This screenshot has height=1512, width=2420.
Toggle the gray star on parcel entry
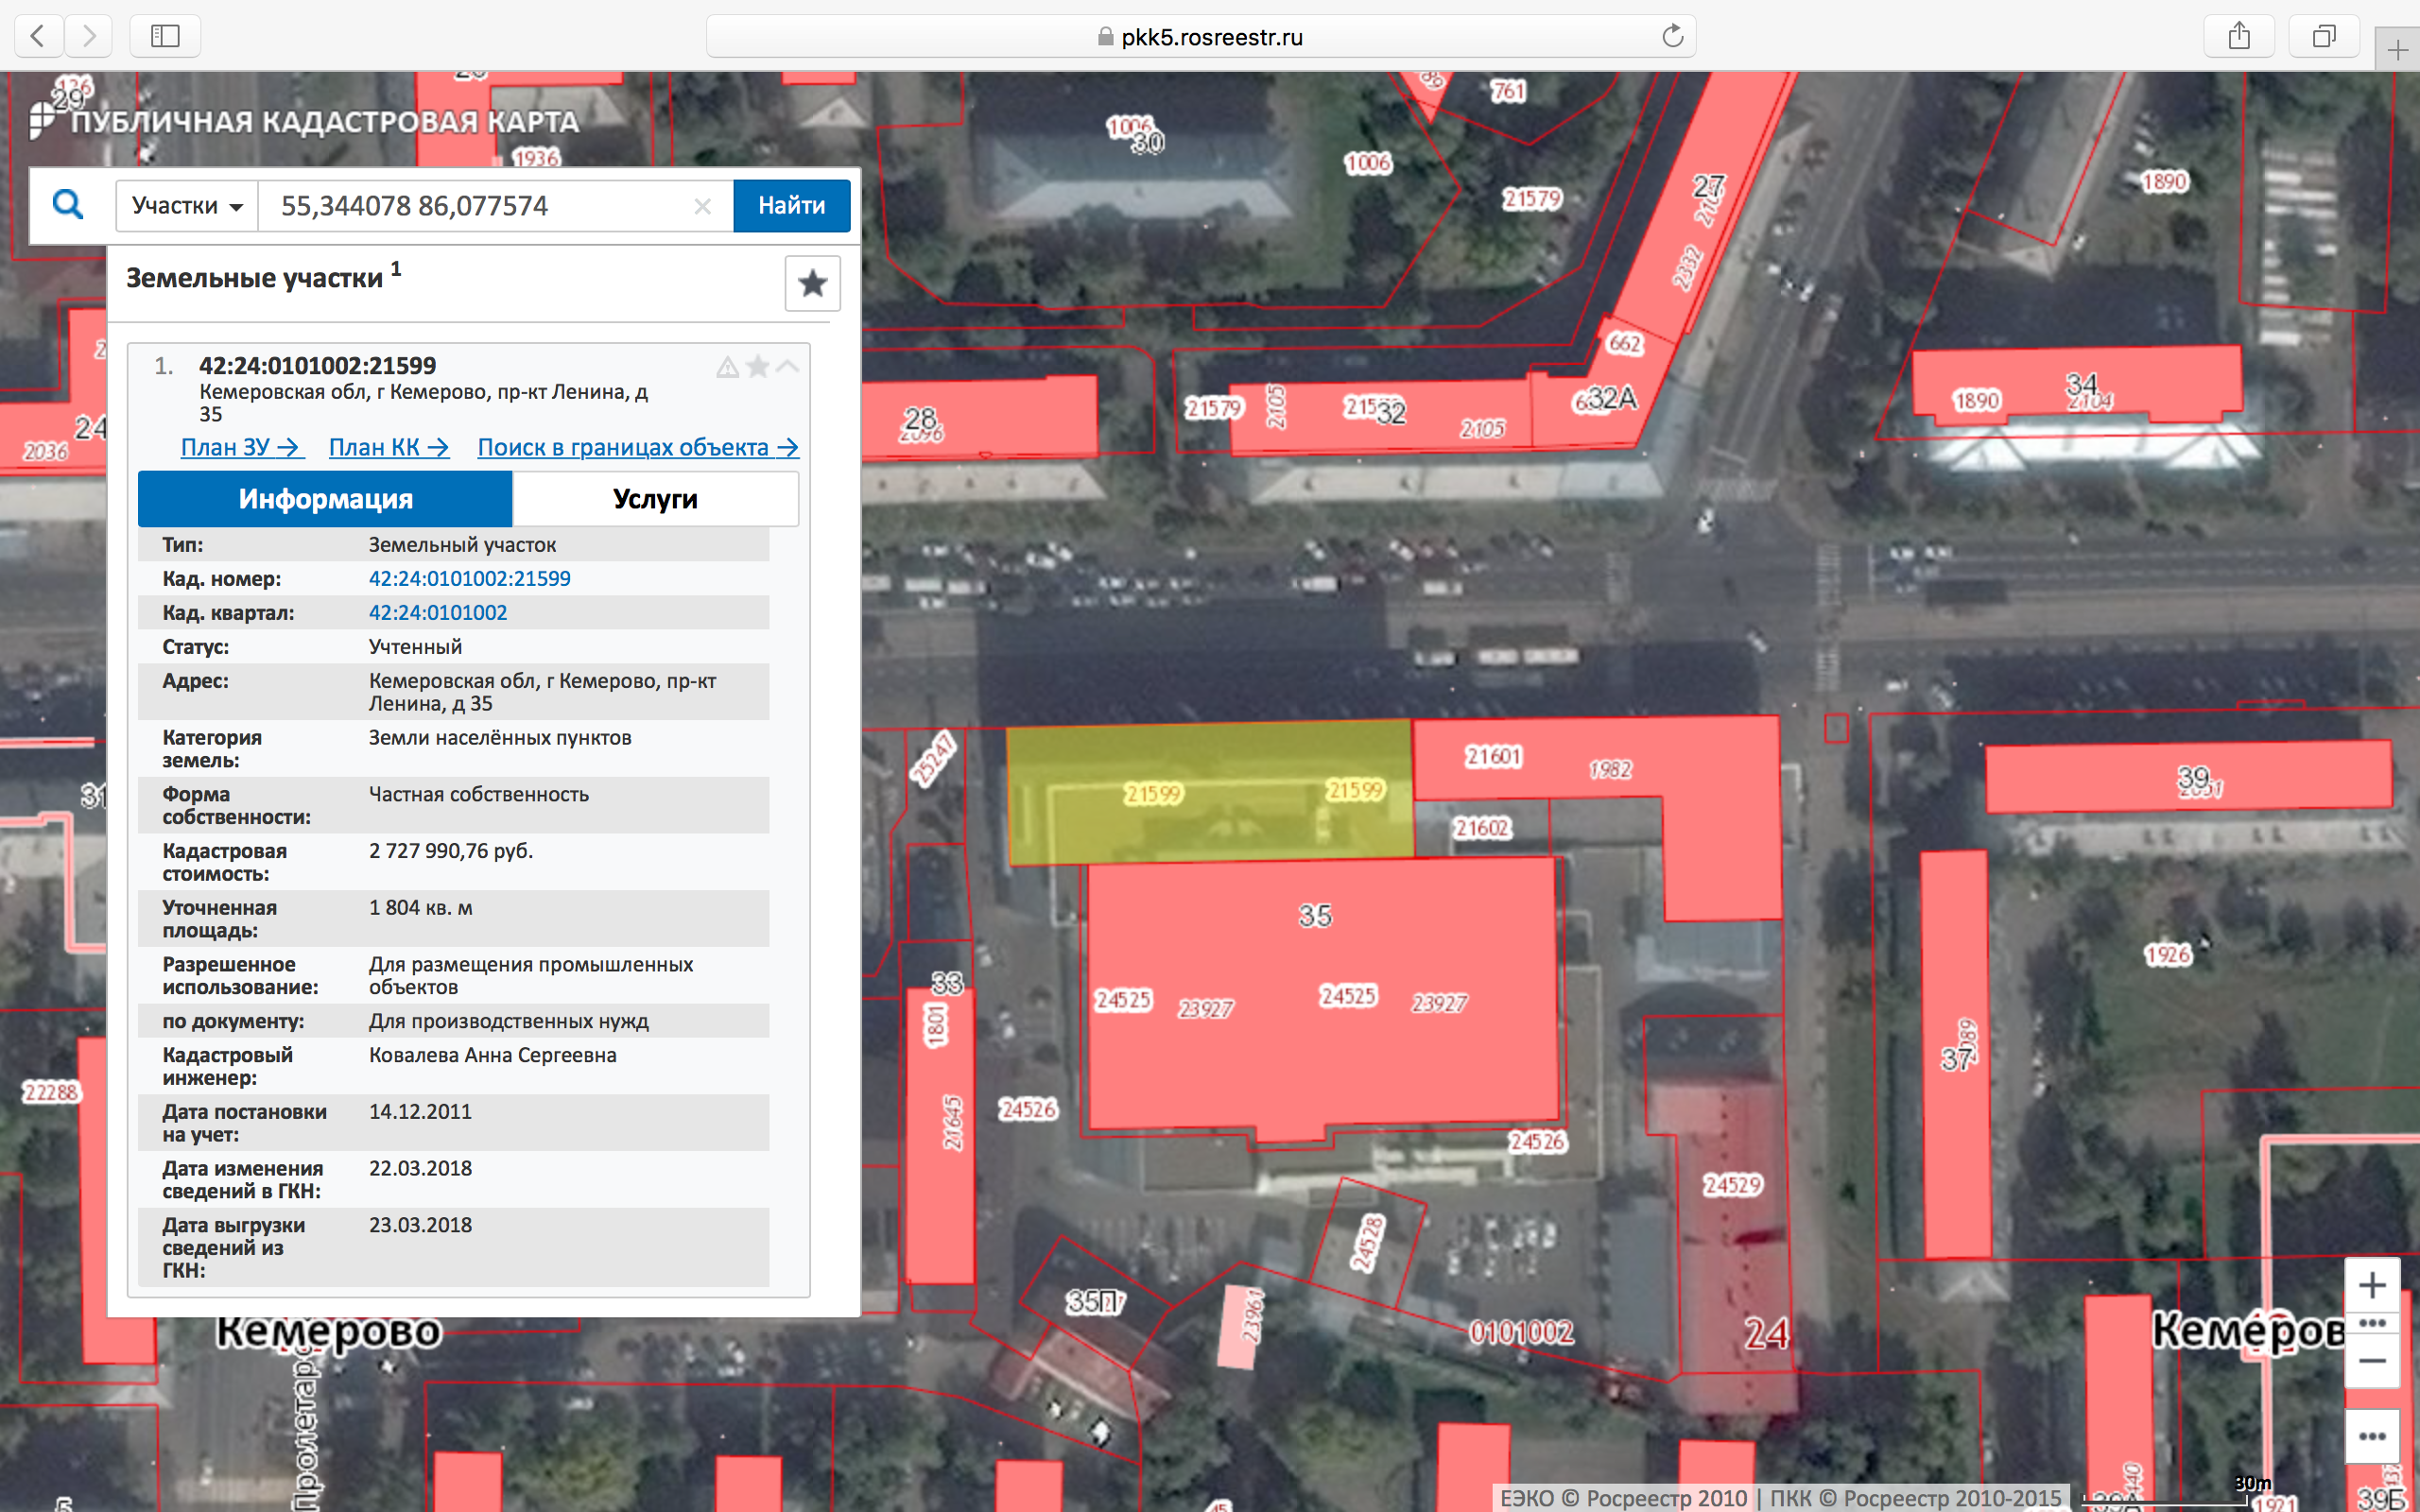tap(758, 367)
